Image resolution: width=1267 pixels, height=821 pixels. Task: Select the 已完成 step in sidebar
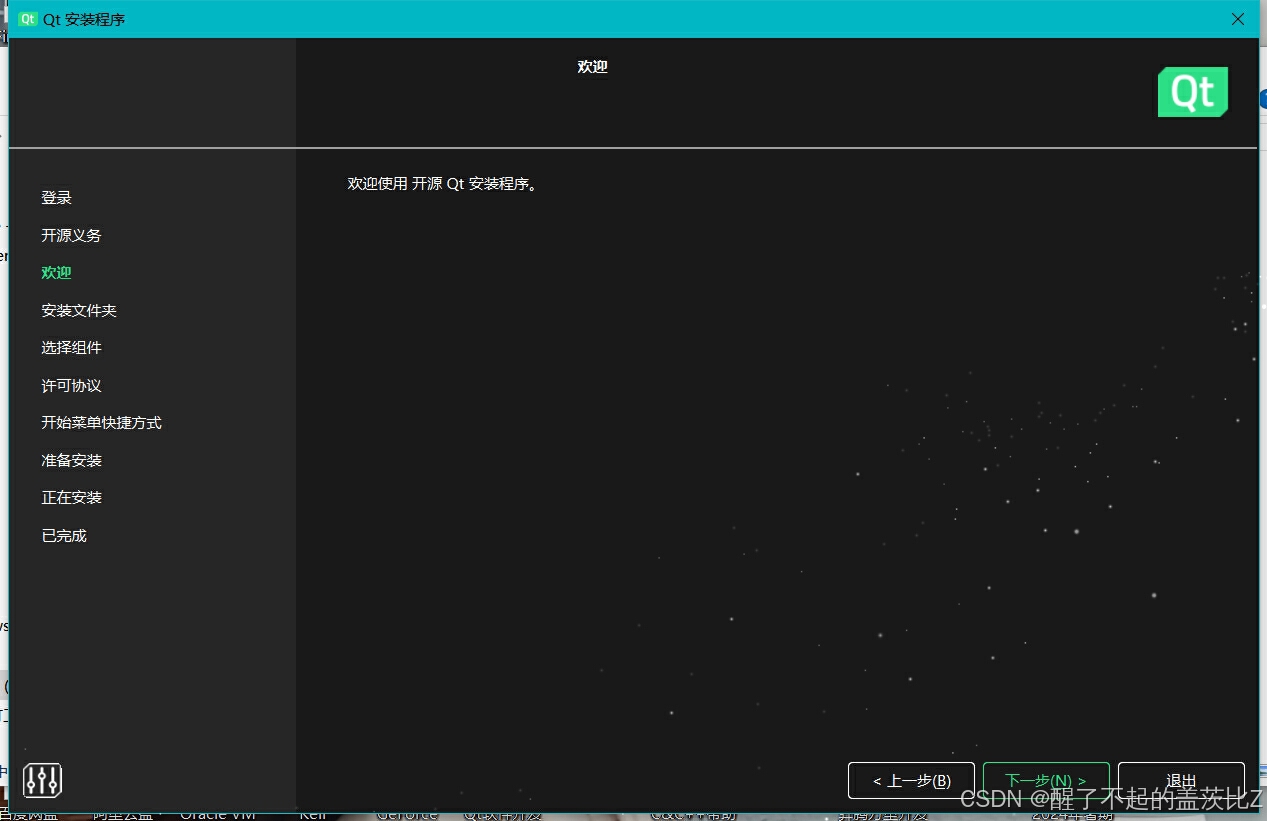click(x=64, y=536)
